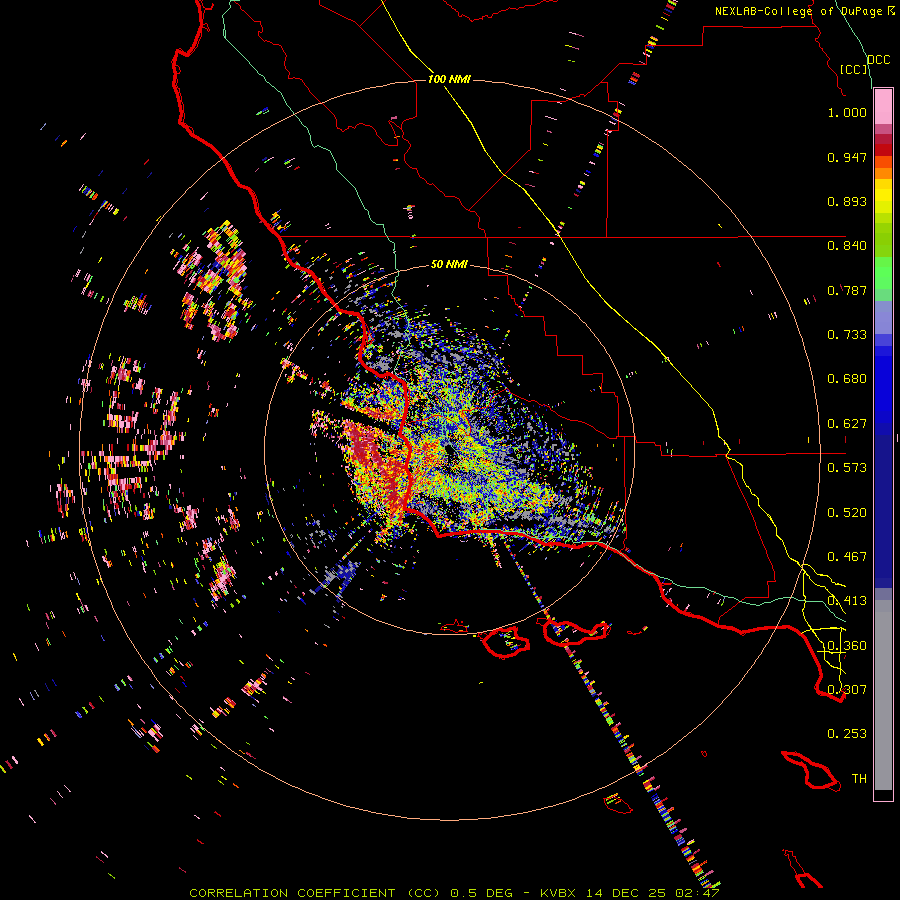Click the 0.253 scale value
Image resolution: width=900 pixels, height=900 pixels.
click(847, 734)
